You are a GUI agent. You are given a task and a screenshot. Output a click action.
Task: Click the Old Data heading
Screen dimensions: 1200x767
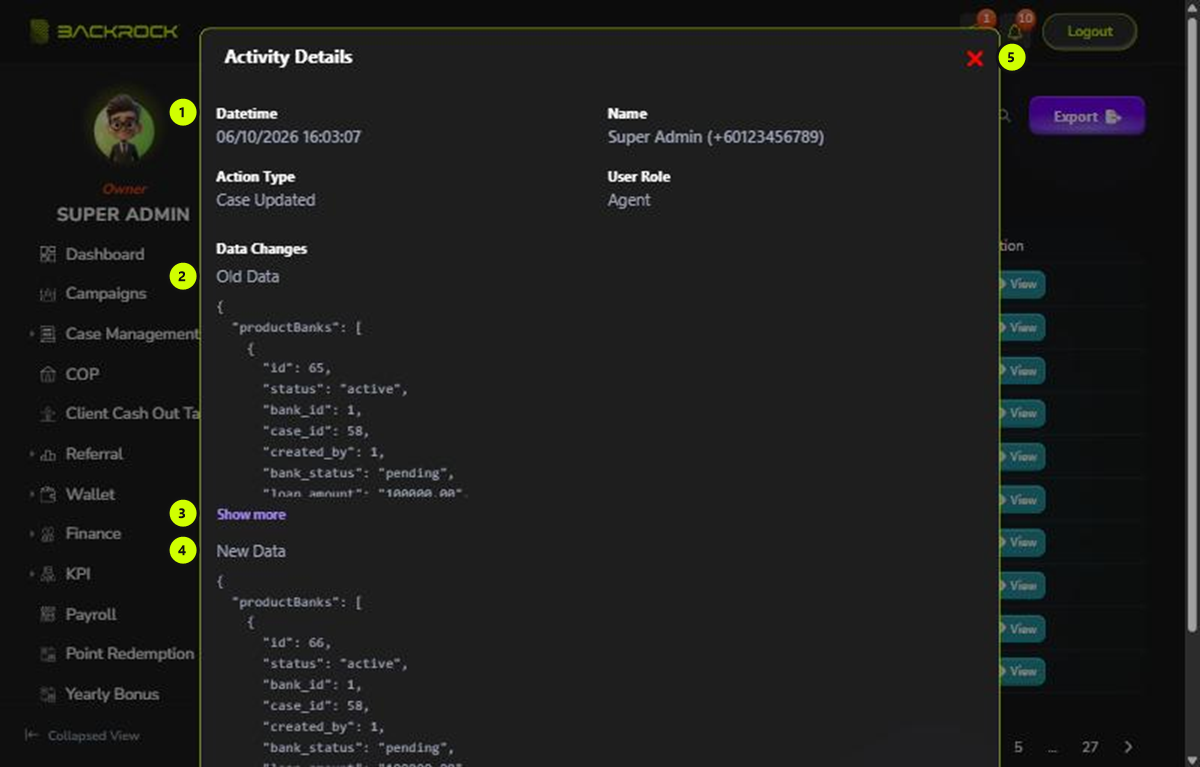pyautogui.click(x=248, y=276)
